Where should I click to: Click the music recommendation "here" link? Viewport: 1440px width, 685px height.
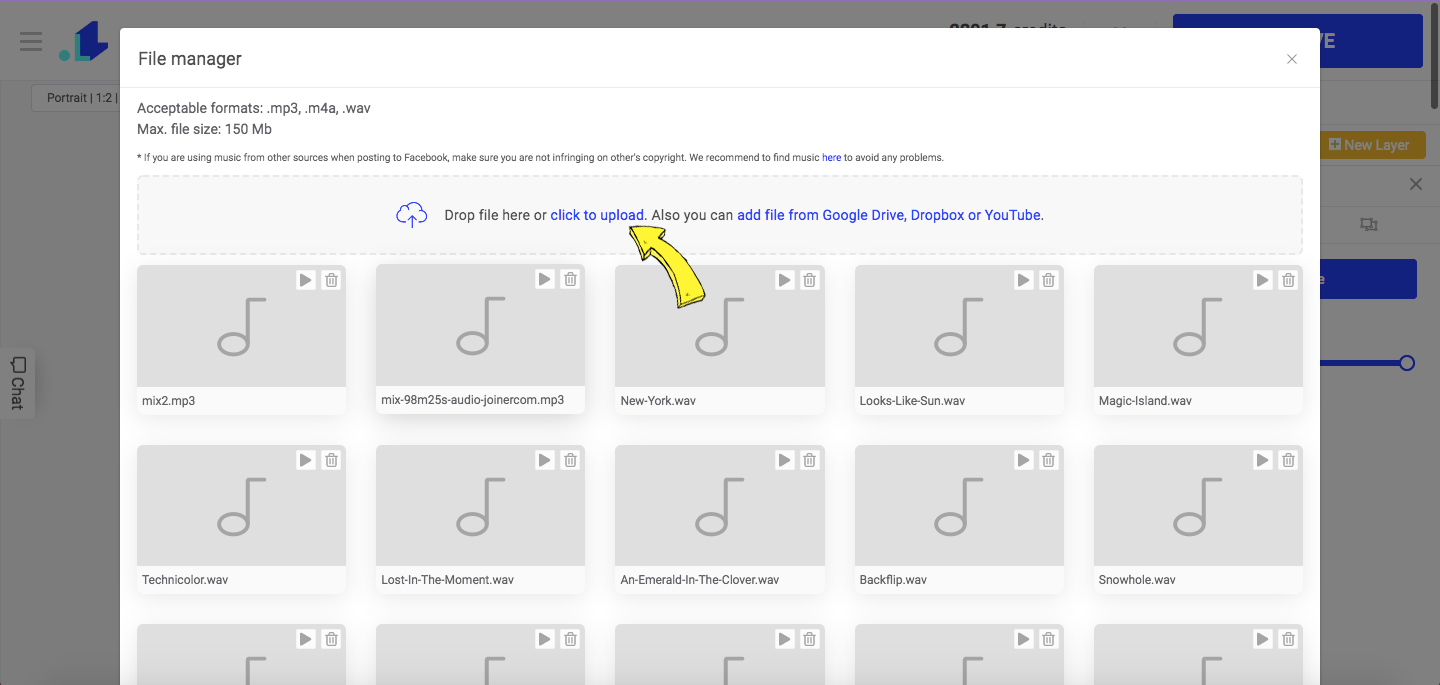[831, 157]
